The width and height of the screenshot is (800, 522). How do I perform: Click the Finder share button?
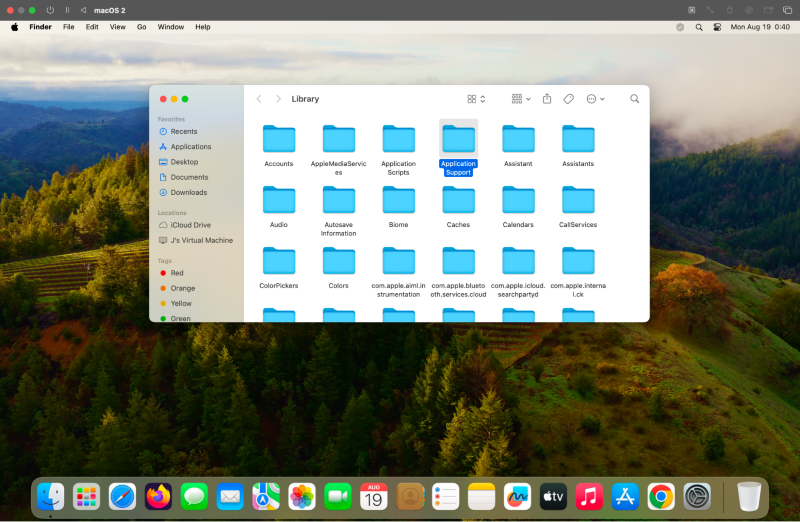click(547, 98)
